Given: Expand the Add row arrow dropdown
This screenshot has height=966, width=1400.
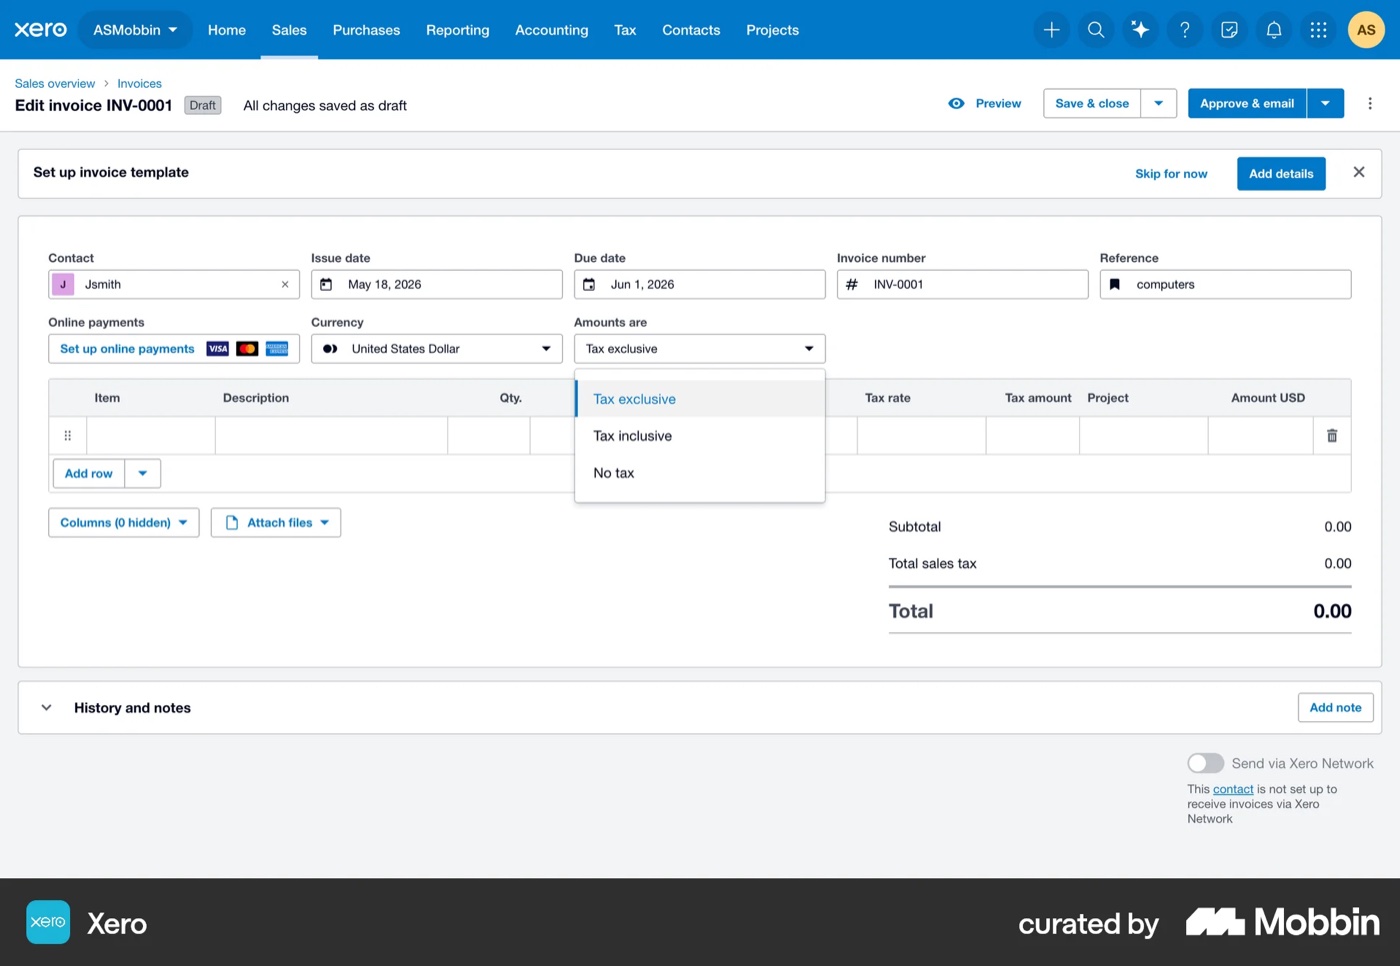Looking at the screenshot, I should (x=143, y=474).
